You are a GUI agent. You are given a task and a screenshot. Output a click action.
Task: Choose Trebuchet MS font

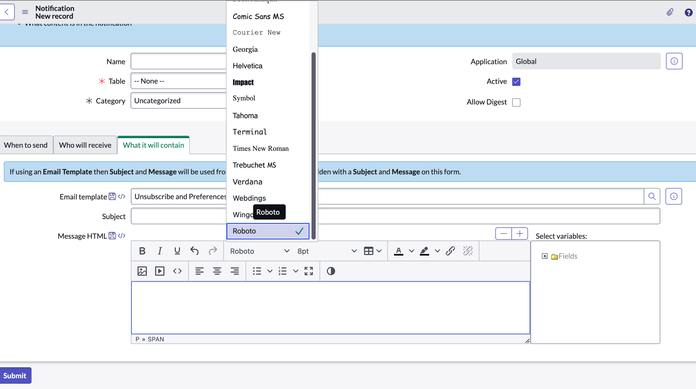coord(268,165)
